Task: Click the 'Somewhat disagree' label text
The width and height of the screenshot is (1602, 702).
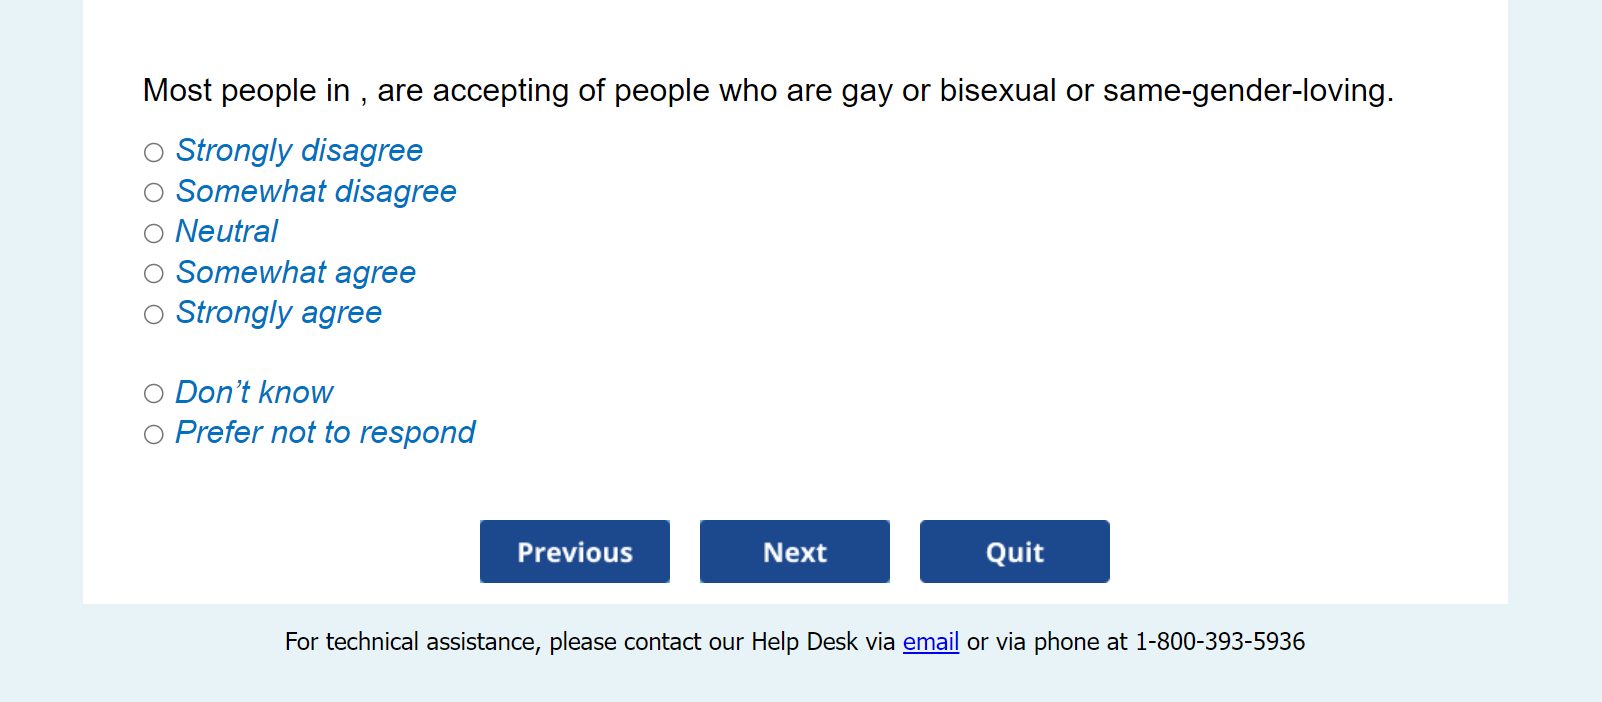Action: point(316,191)
